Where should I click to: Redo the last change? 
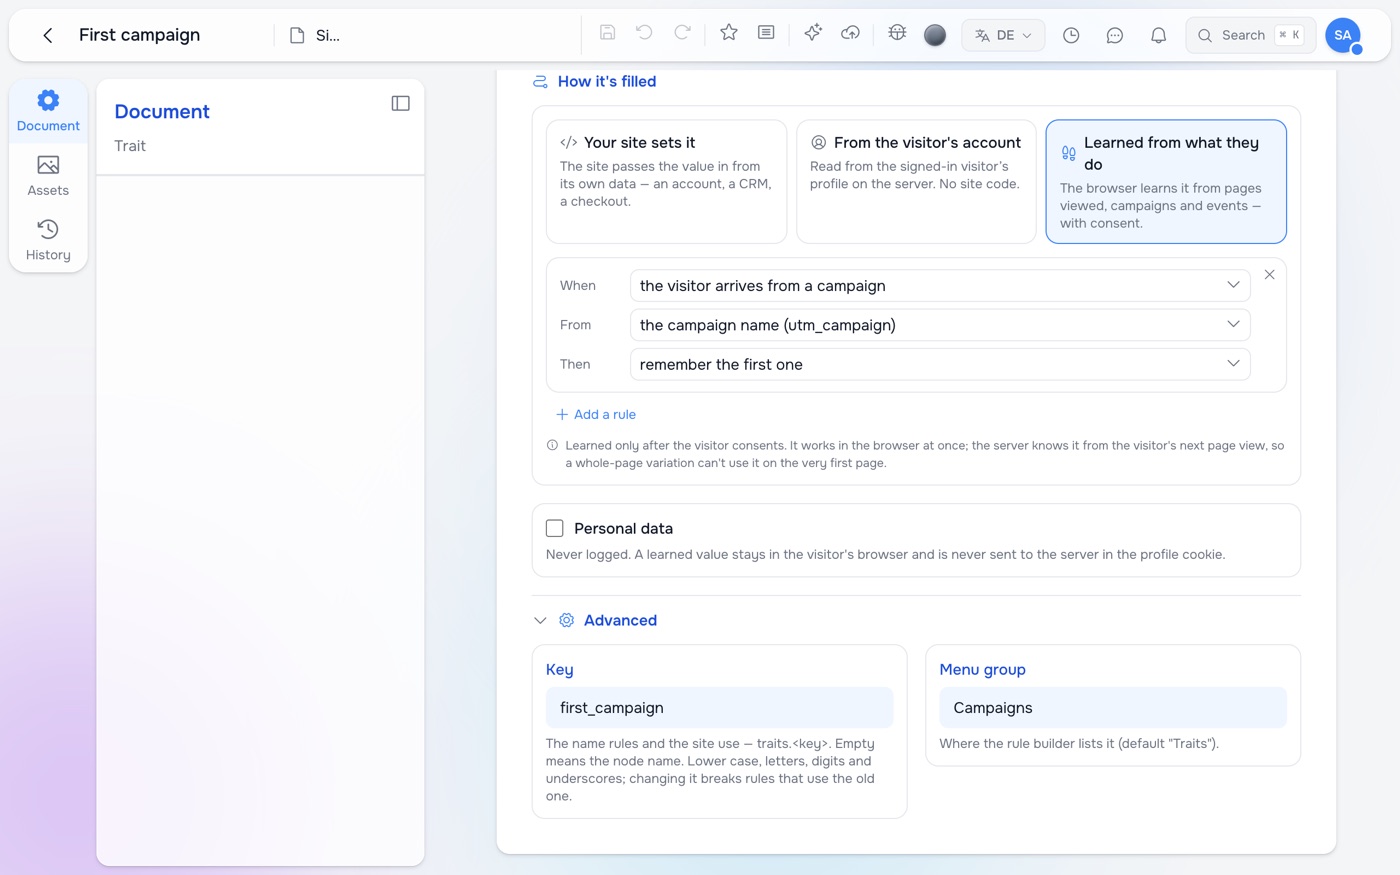(682, 32)
